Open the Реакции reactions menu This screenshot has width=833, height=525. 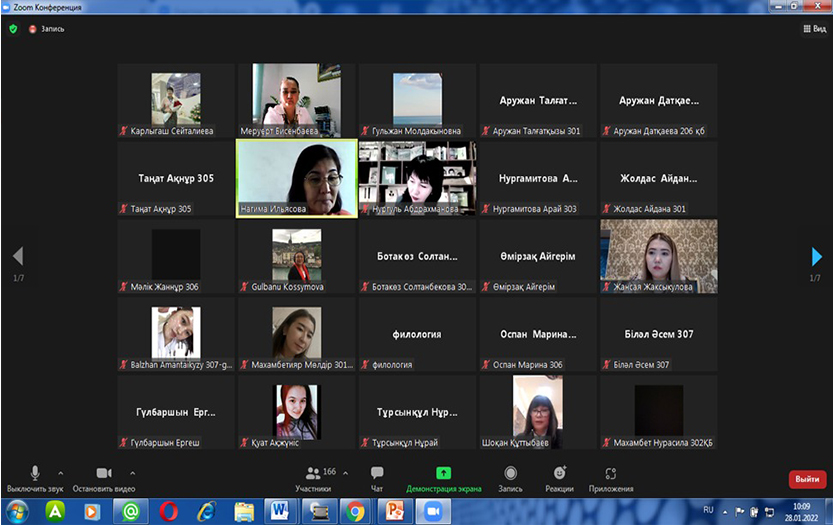coord(559,476)
